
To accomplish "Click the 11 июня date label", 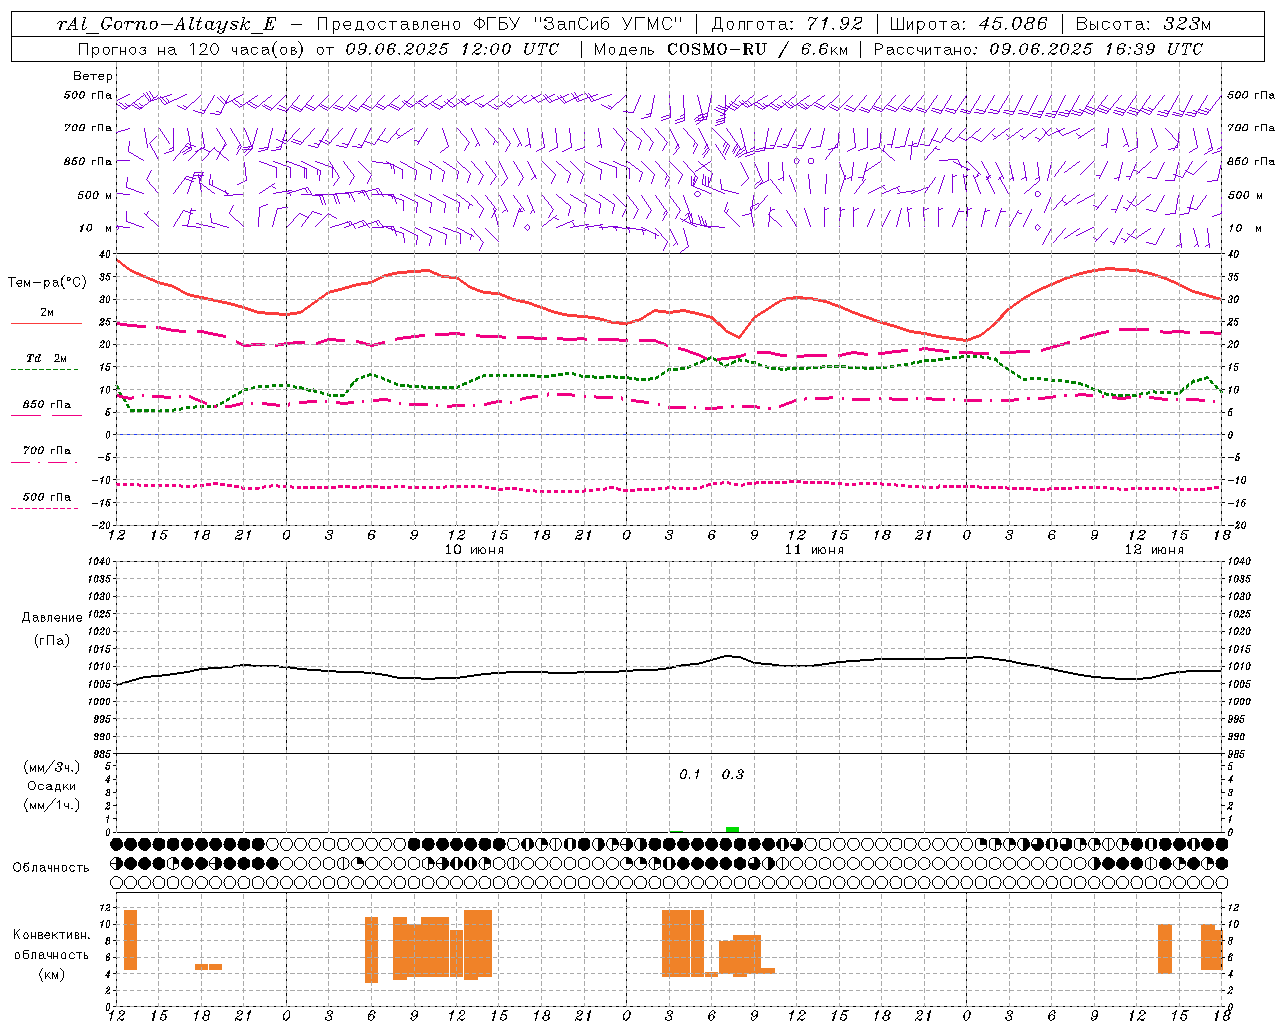I will point(814,550).
